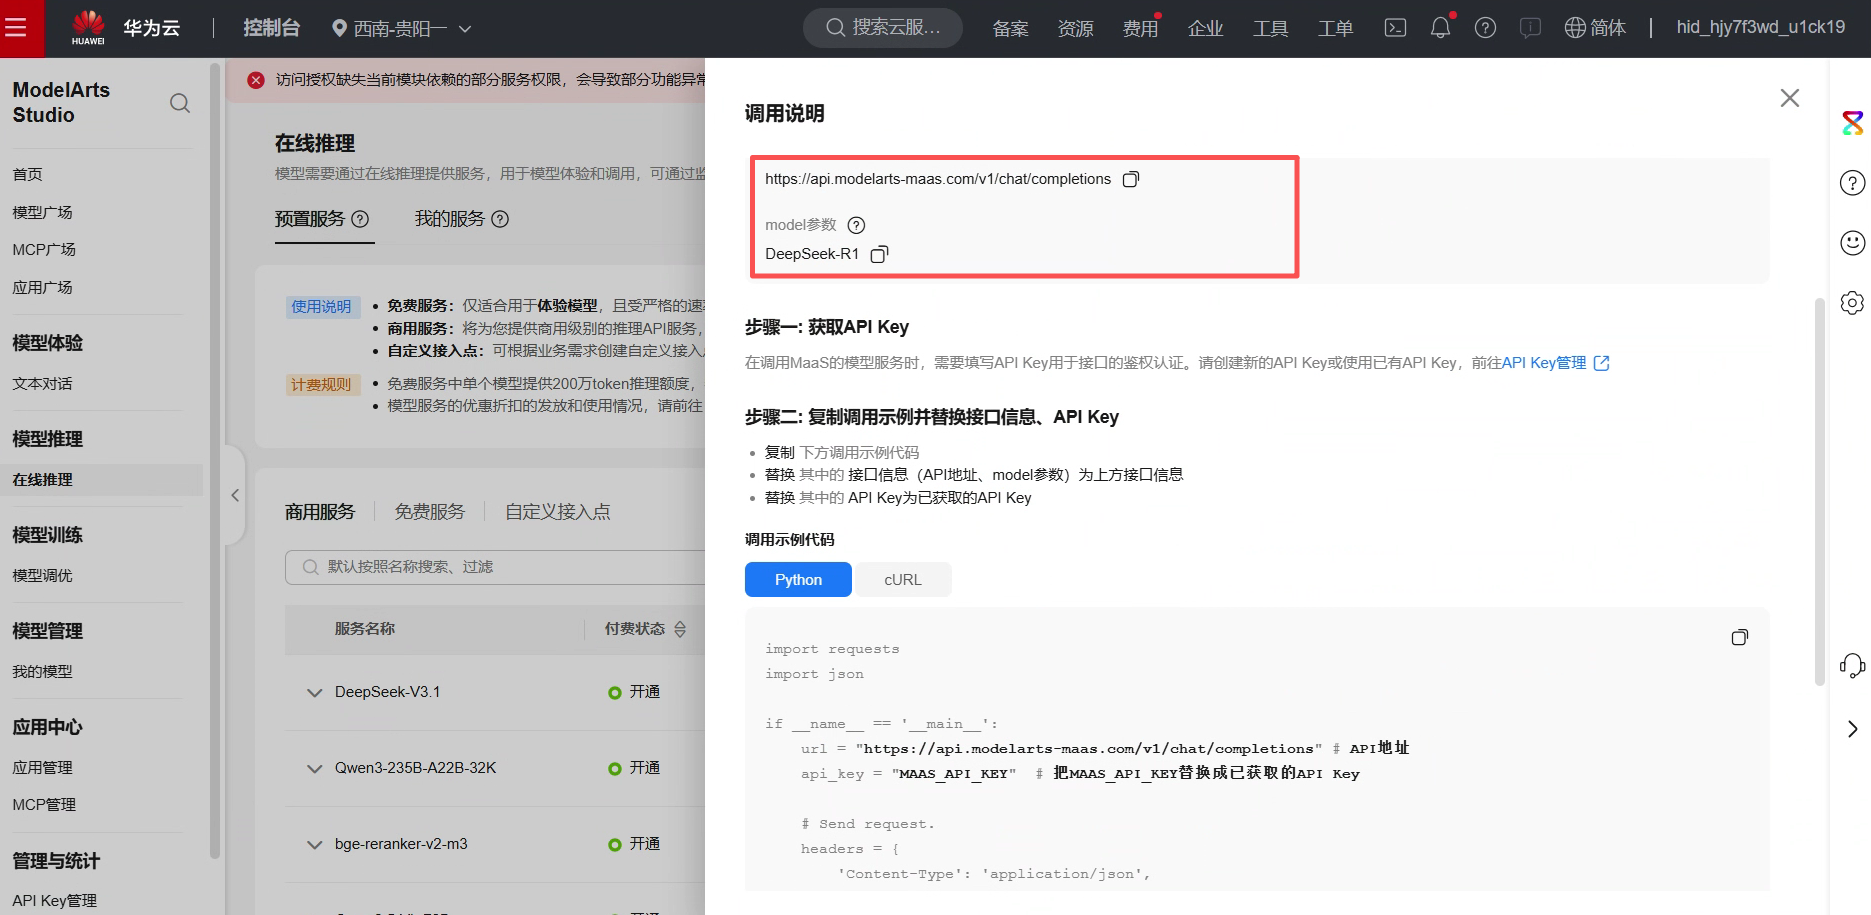Expand the DeepSeek-V3.1 row
This screenshot has height=915, width=1871.
[315, 693]
